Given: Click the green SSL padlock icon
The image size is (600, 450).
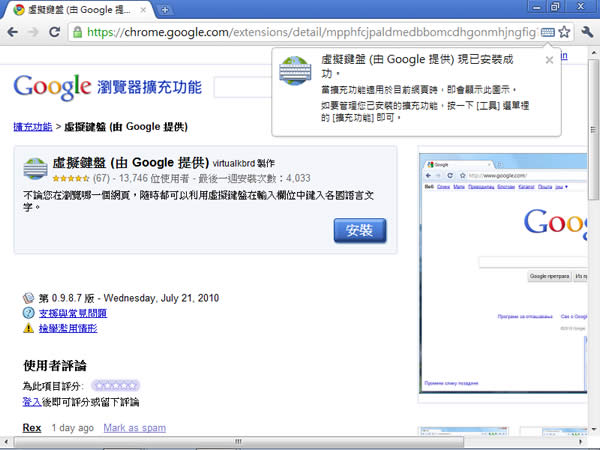Looking at the screenshot, I should [x=77, y=32].
